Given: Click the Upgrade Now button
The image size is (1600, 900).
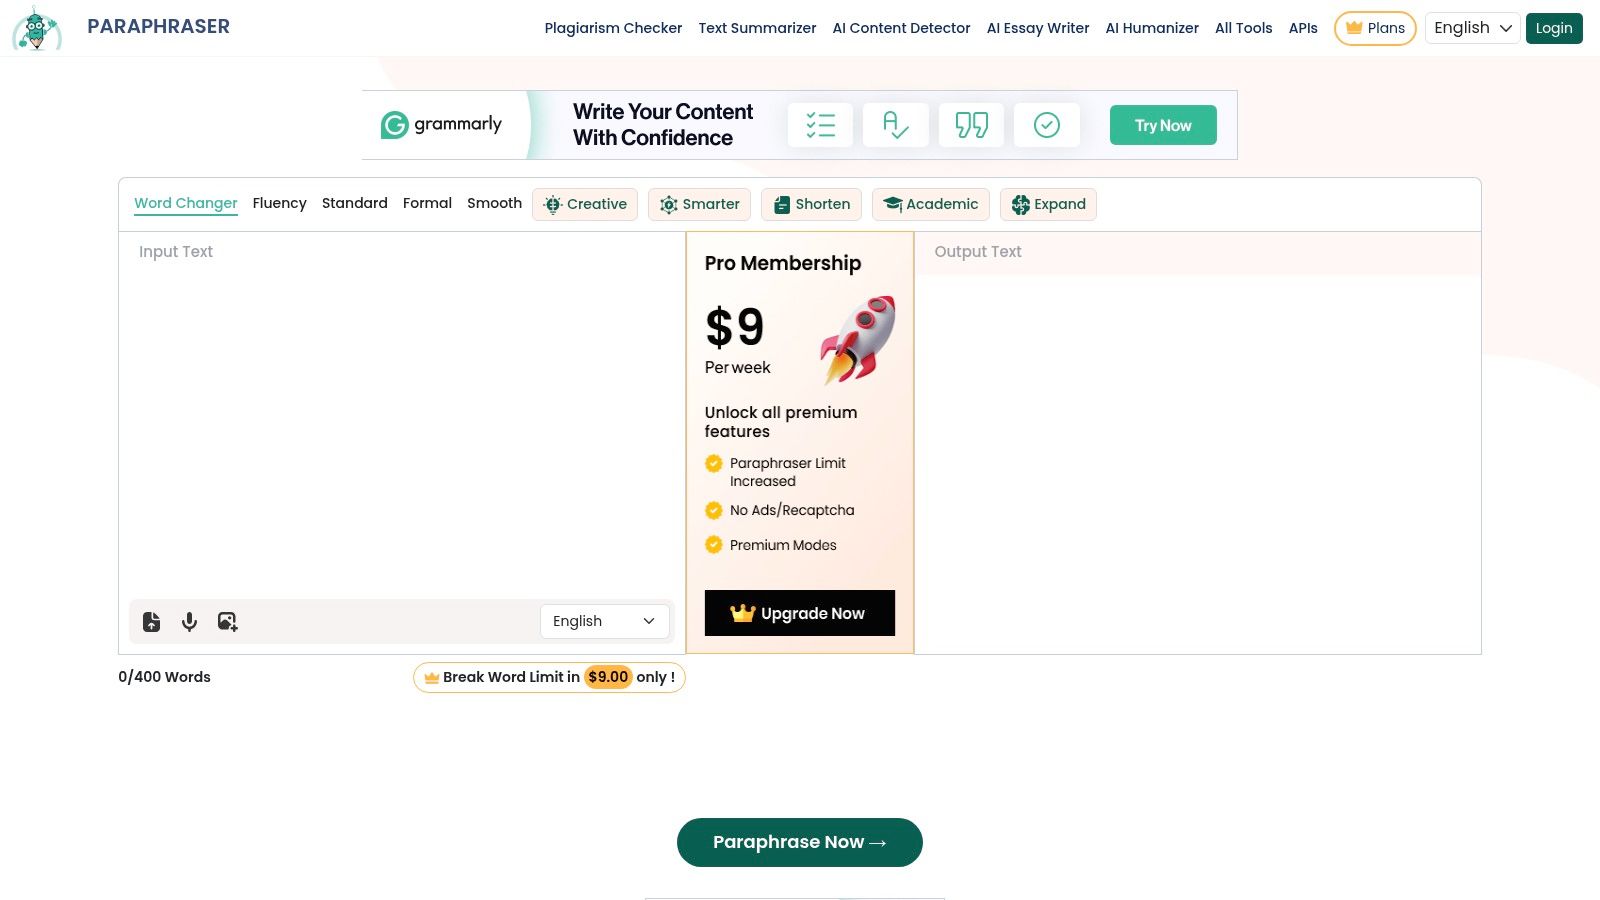Looking at the screenshot, I should [799, 613].
